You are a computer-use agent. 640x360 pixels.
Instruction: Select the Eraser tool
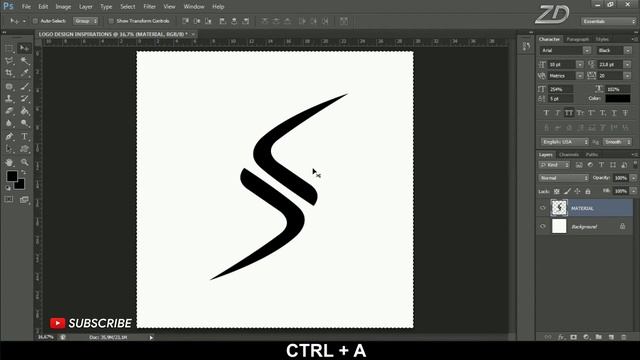(x=9, y=111)
